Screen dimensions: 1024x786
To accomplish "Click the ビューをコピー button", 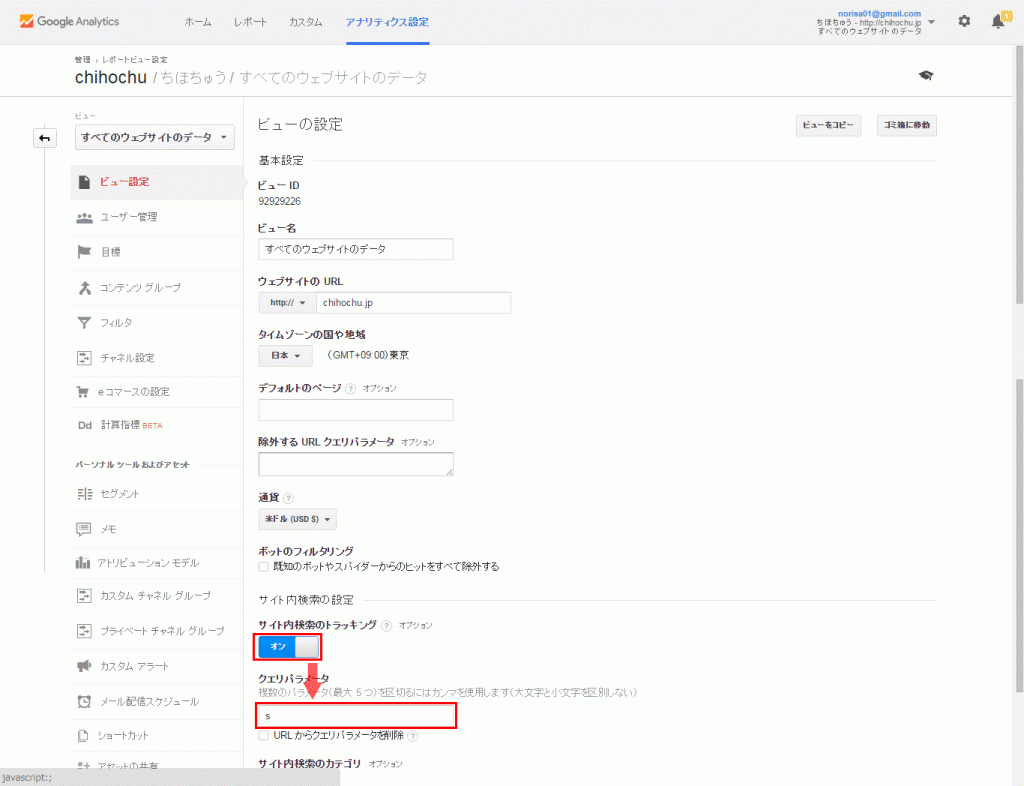I will pos(828,125).
